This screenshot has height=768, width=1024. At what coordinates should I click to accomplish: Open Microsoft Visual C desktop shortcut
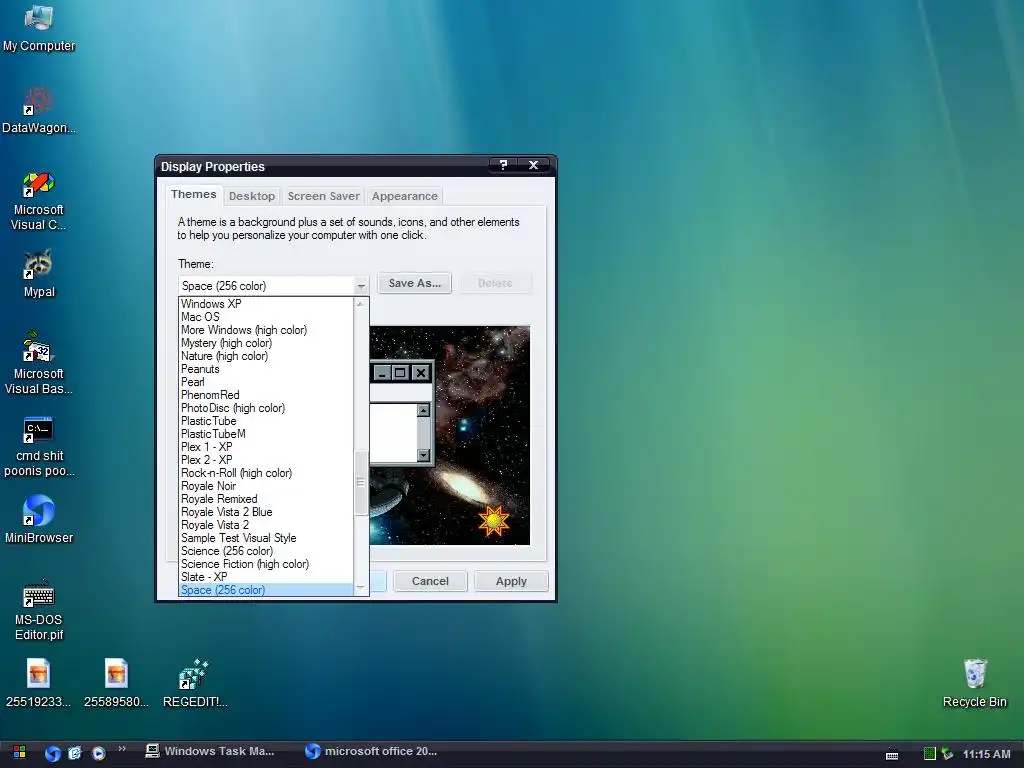39,200
